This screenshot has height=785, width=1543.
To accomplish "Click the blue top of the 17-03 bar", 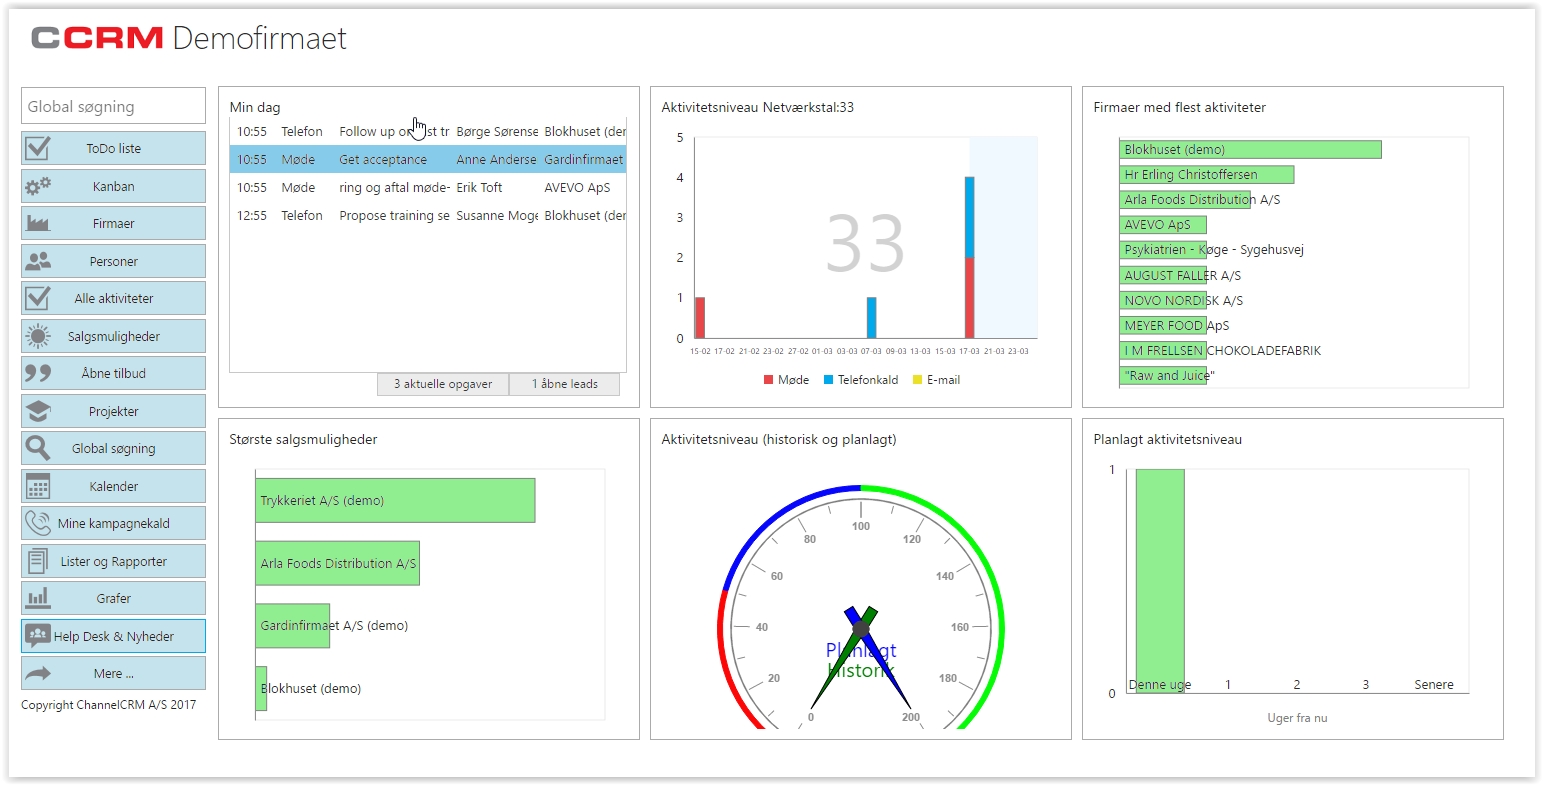I will coord(969,217).
